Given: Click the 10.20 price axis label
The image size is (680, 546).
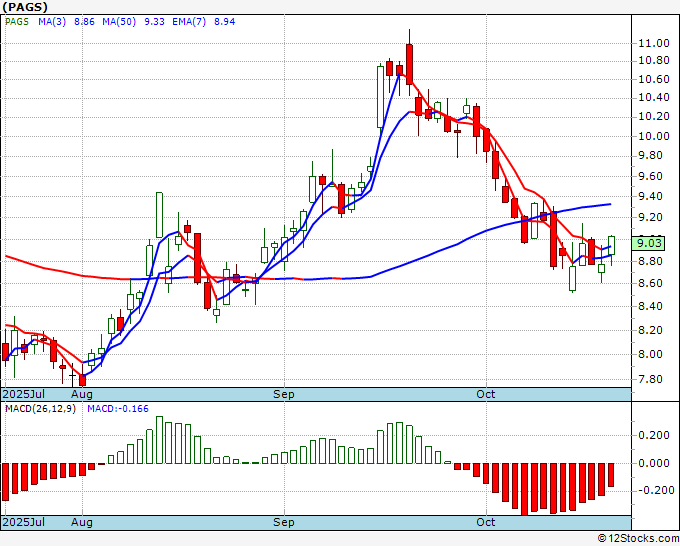Looking at the screenshot, I should (654, 117).
